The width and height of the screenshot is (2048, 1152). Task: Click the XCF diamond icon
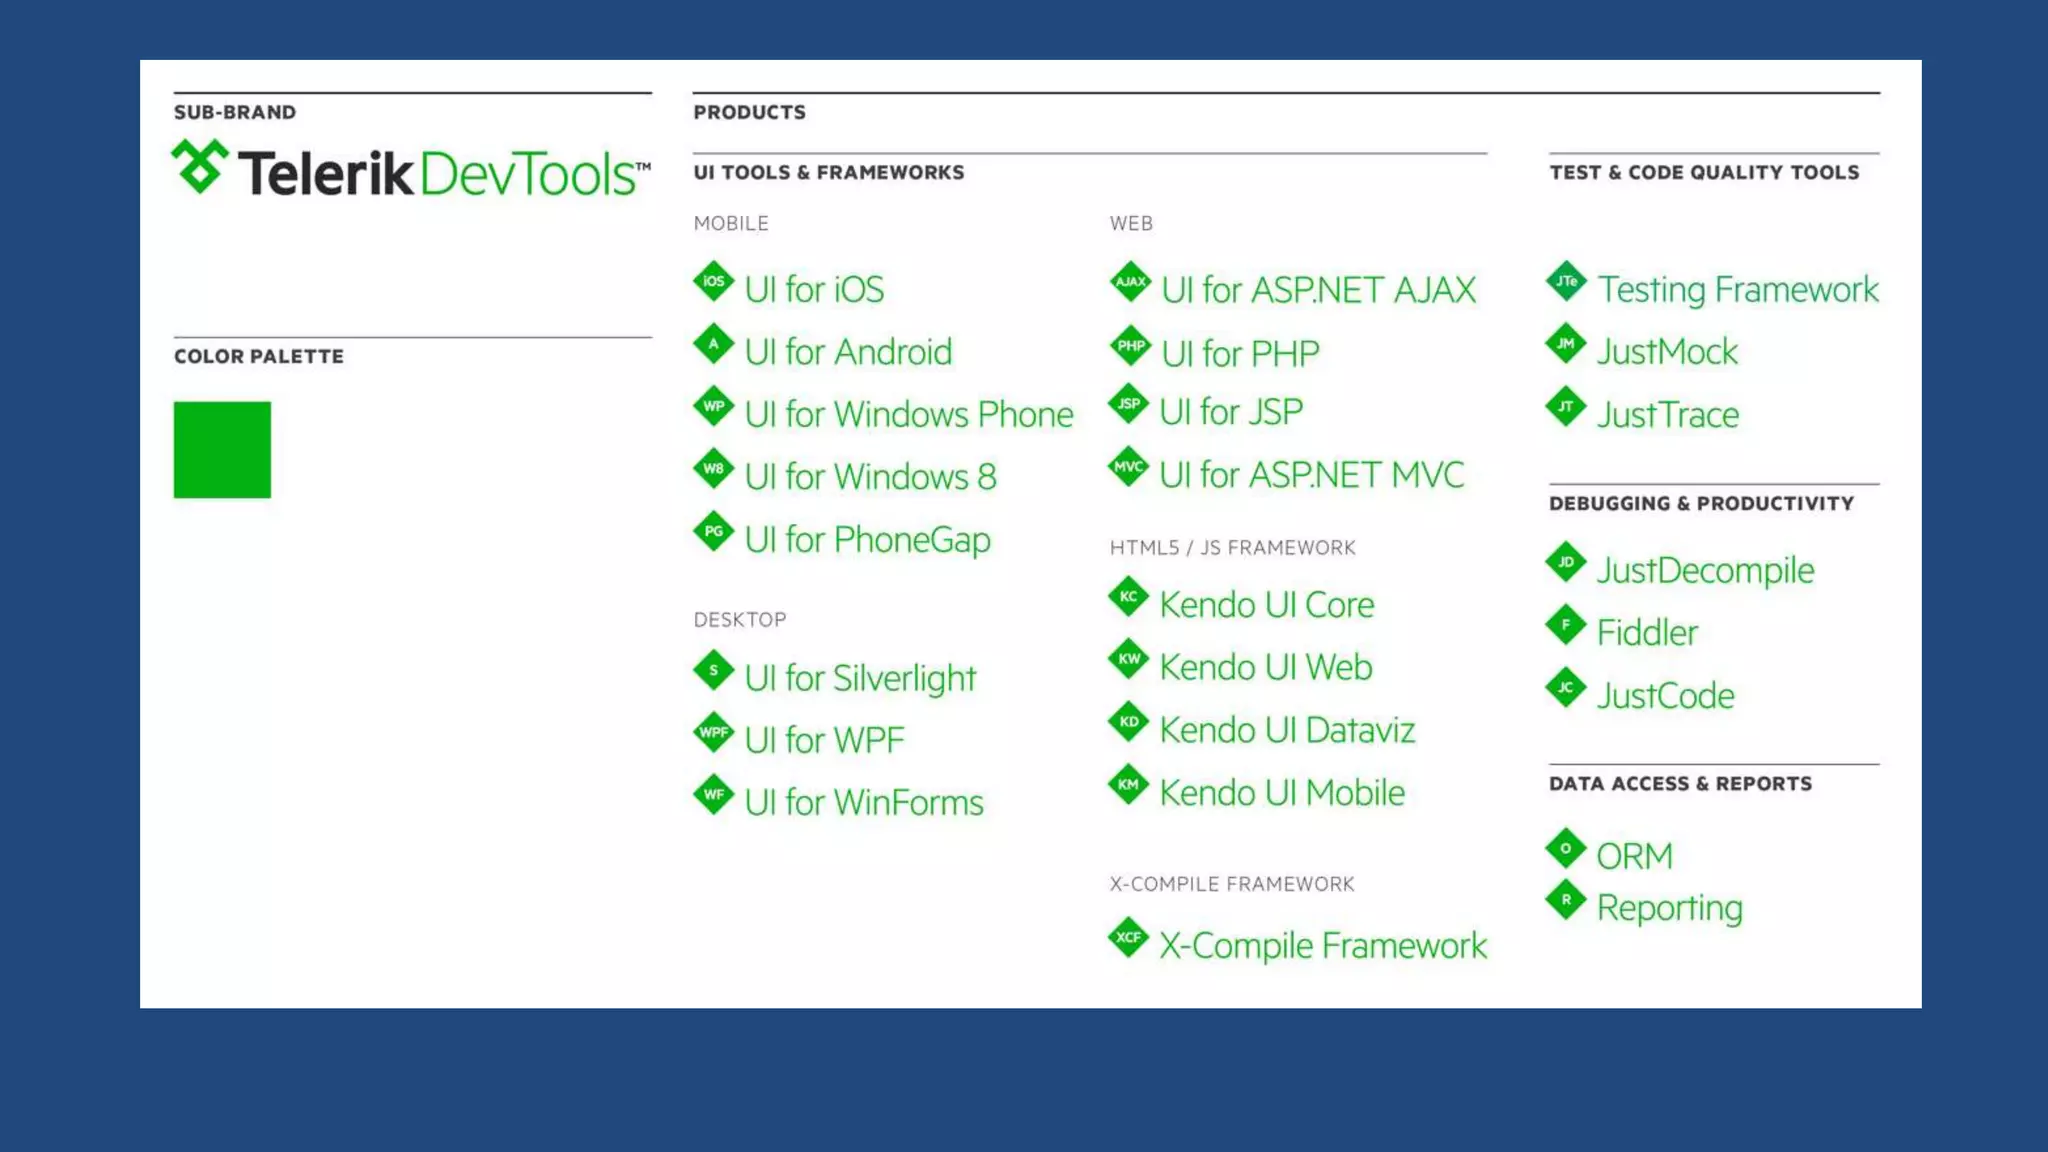coord(1129,937)
